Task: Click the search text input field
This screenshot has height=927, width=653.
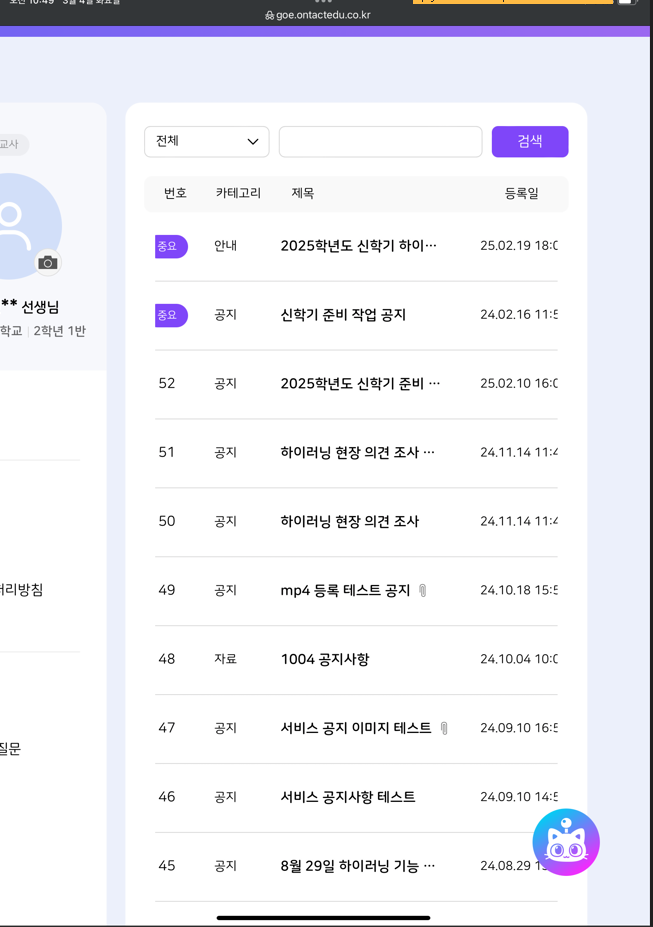Action: [x=380, y=142]
